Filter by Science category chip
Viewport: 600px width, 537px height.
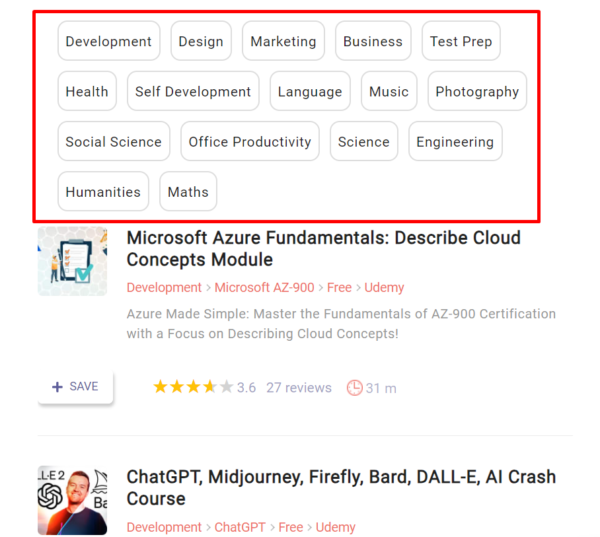point(364,141)
